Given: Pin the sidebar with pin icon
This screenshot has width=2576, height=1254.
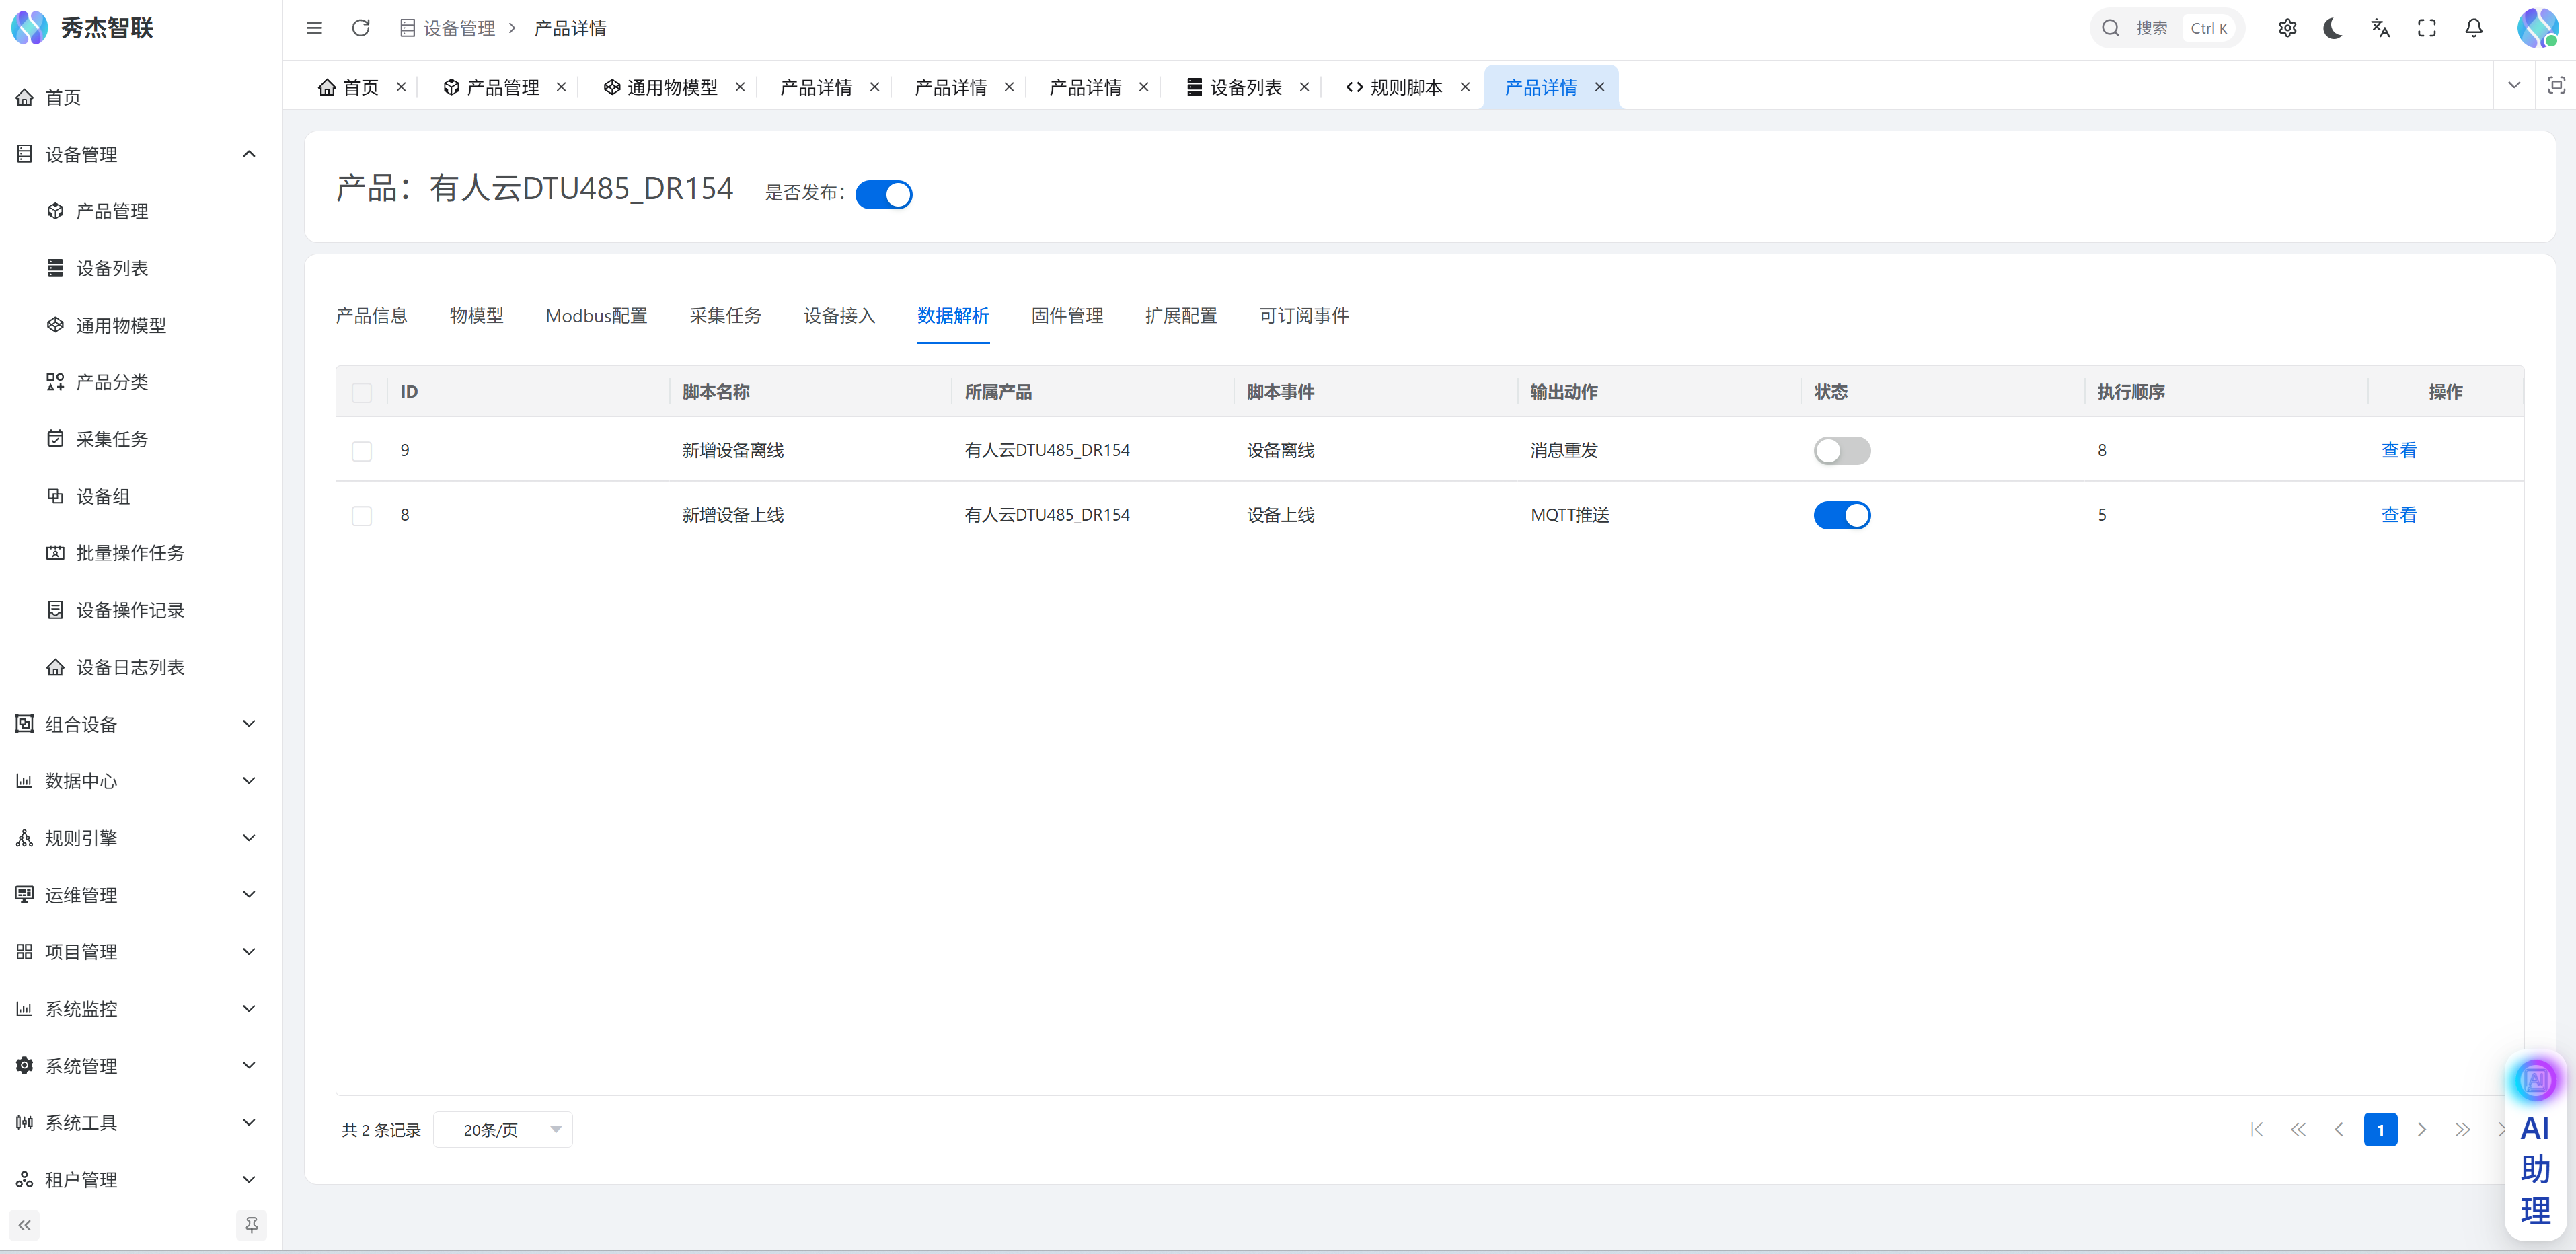Looking at the screenshot, I should [251, 1224].
